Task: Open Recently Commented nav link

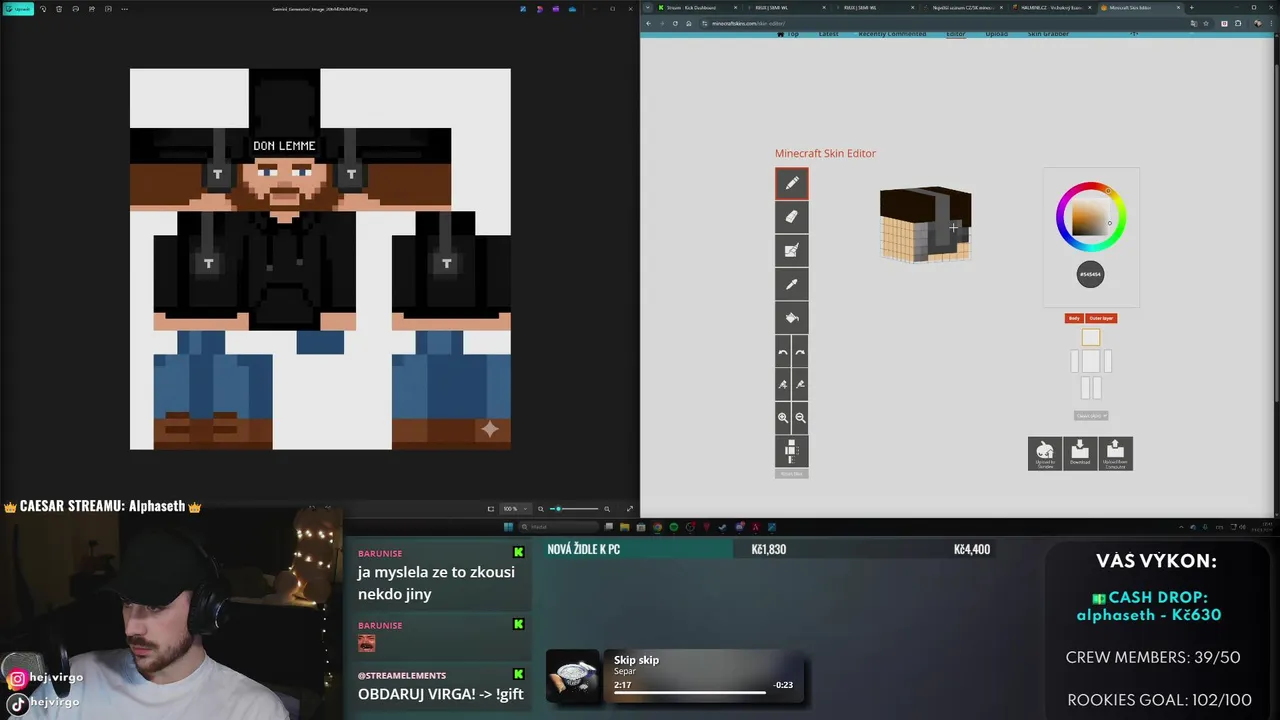Action: (893, 34)
